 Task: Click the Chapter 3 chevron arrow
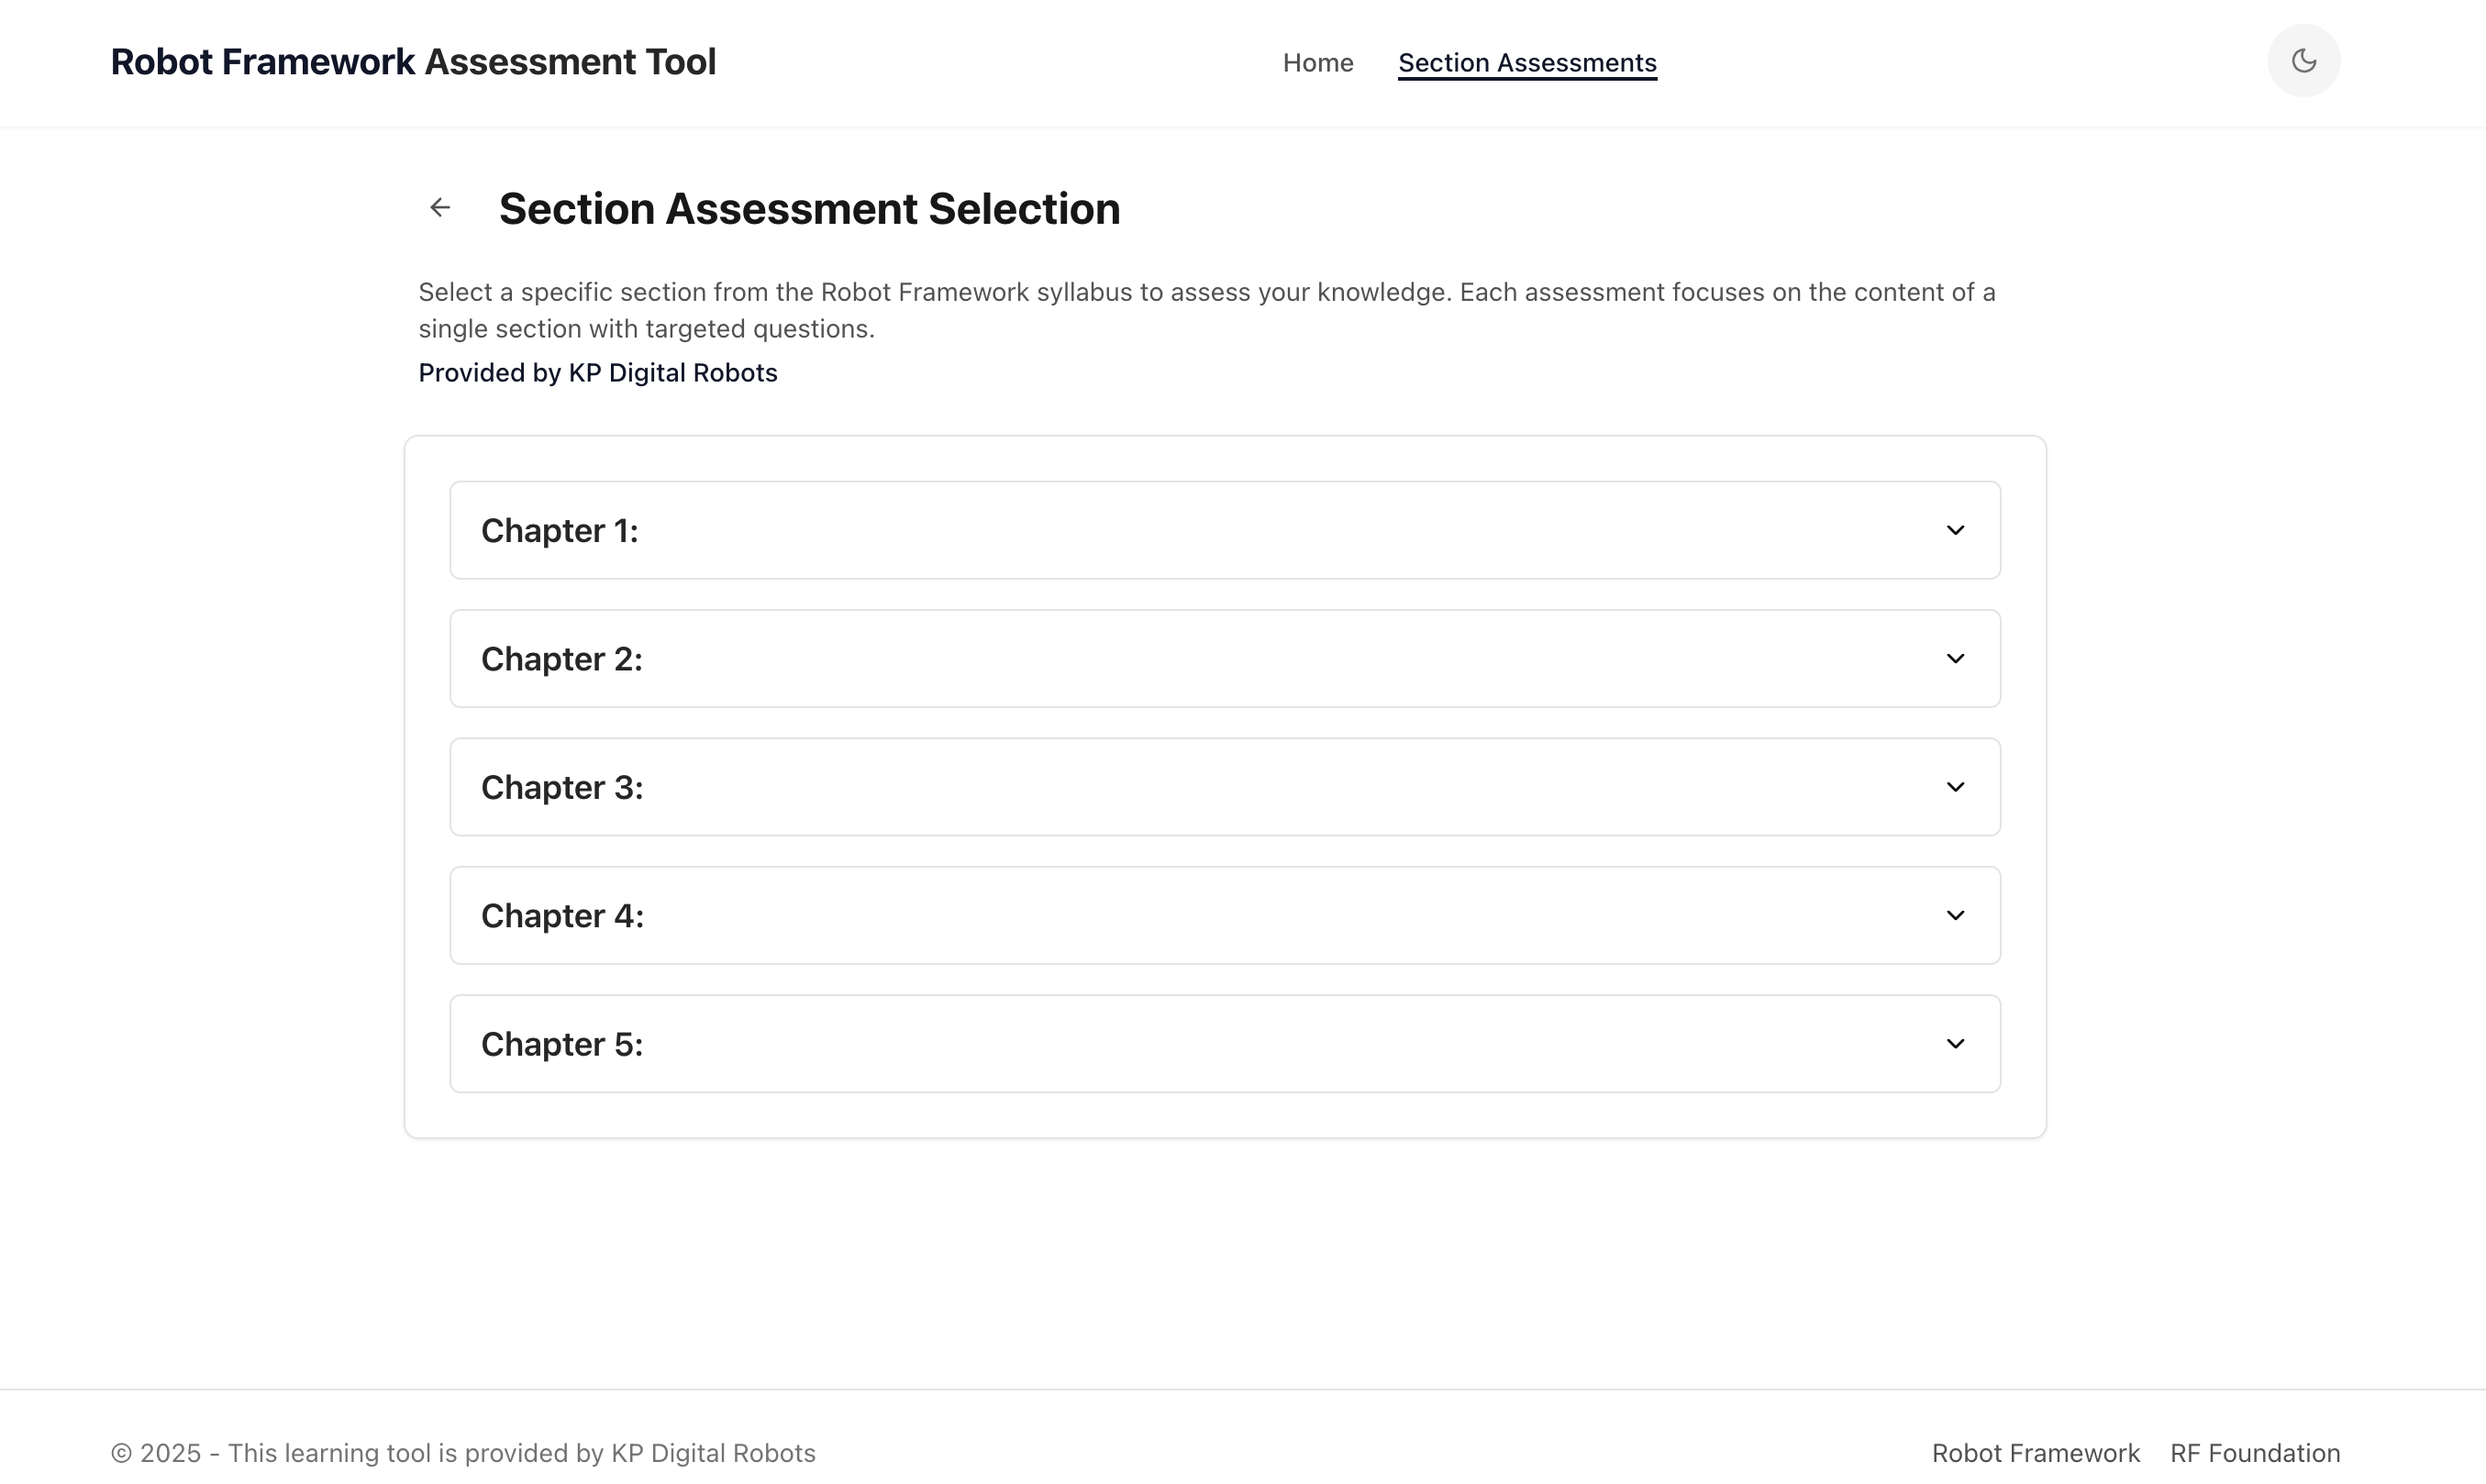coord(1955,787)
